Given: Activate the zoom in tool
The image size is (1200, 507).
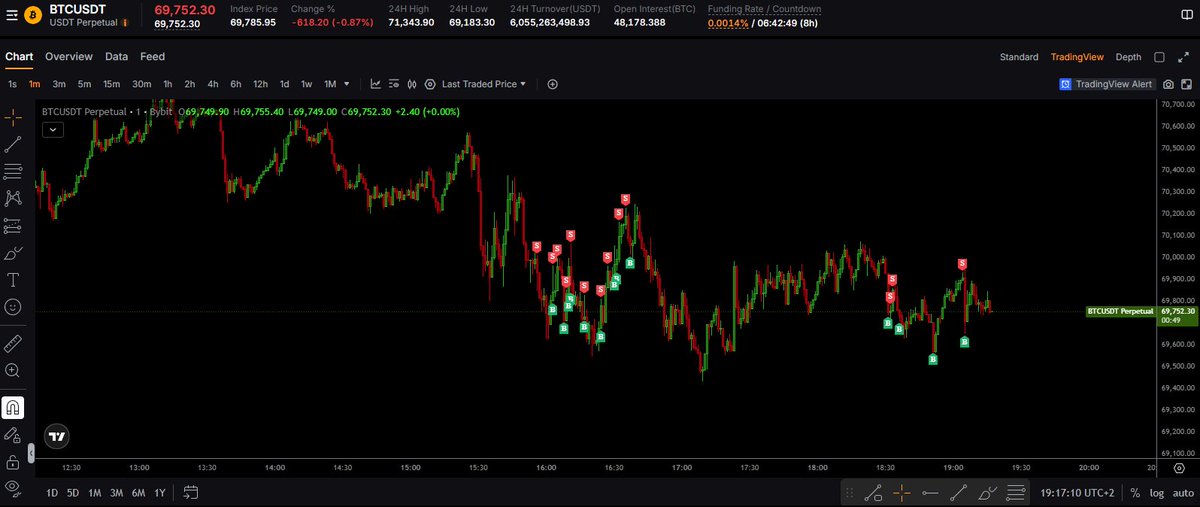Looking at the screenshot, I should [13, 370].
